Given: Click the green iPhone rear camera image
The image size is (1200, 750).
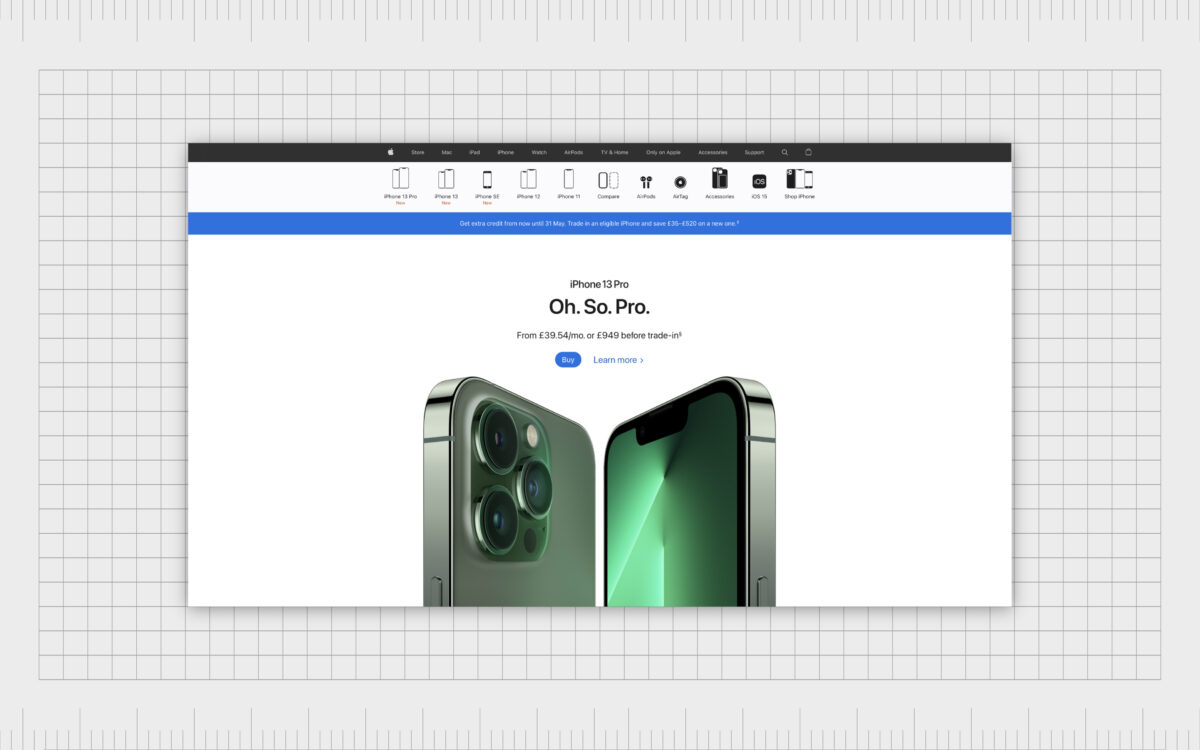Looking at the screenshot, I should 509,492.
